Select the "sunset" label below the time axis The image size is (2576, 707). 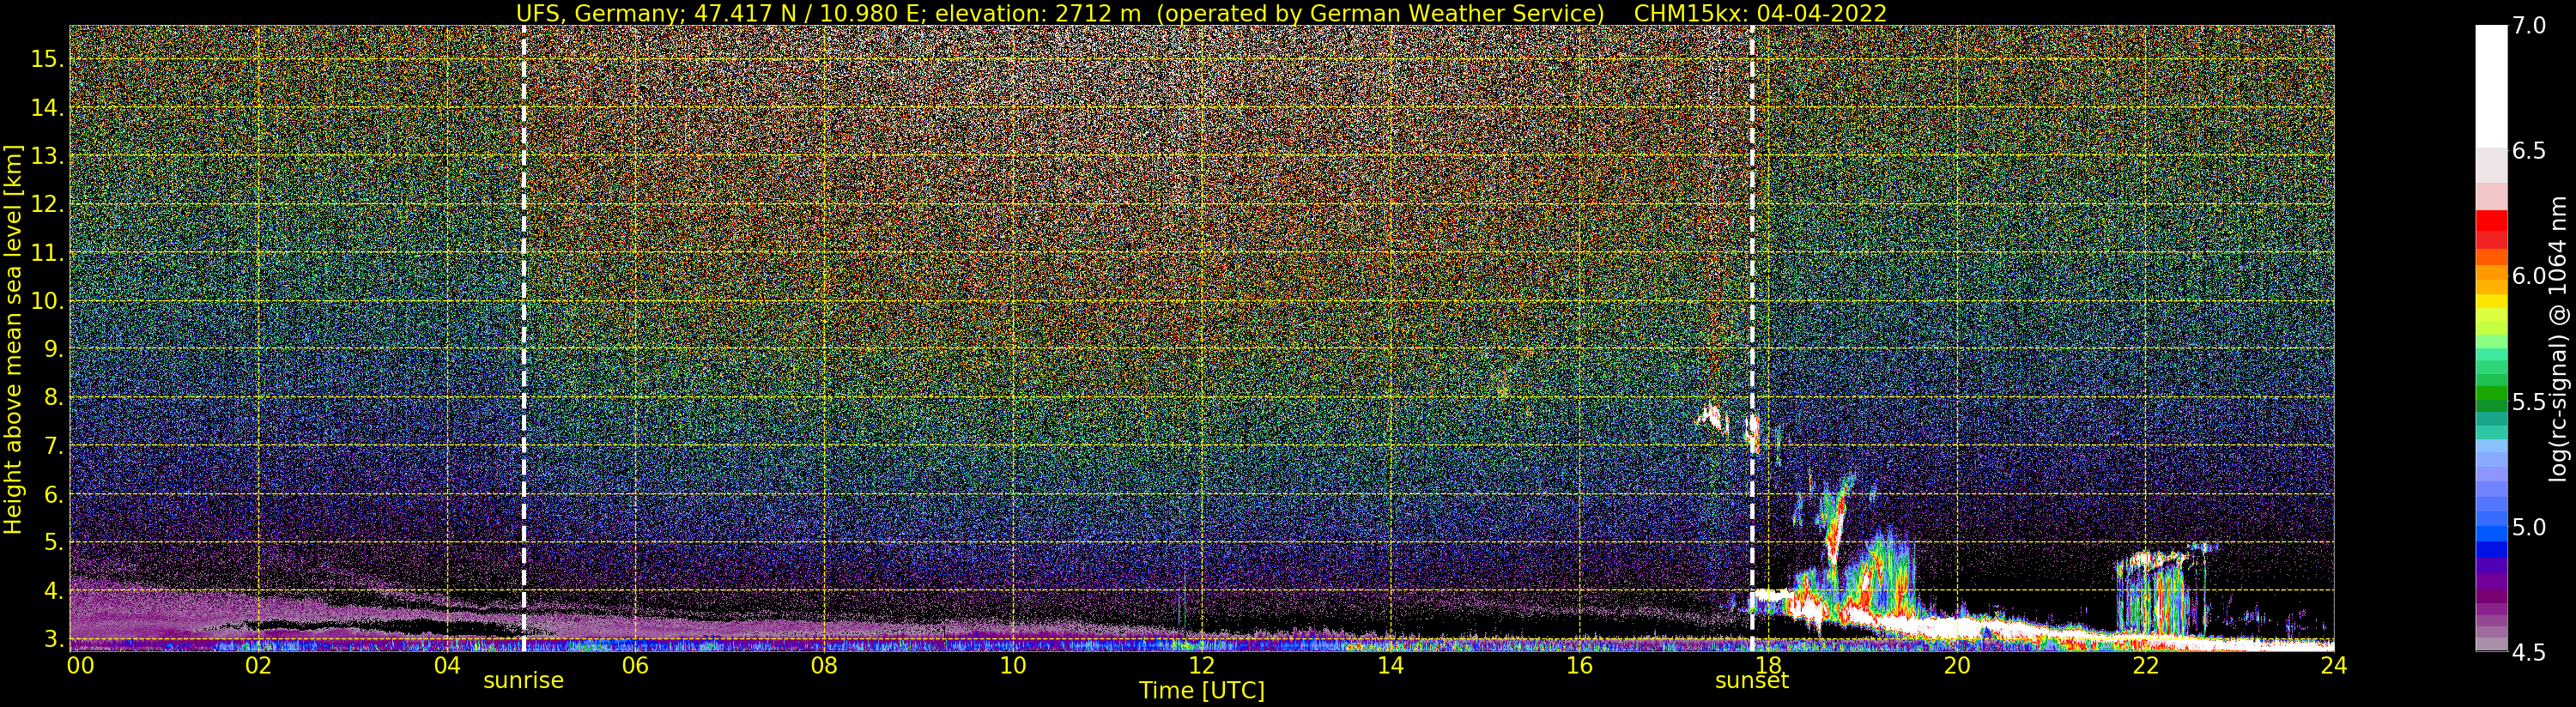click(x=1752, y=681)
